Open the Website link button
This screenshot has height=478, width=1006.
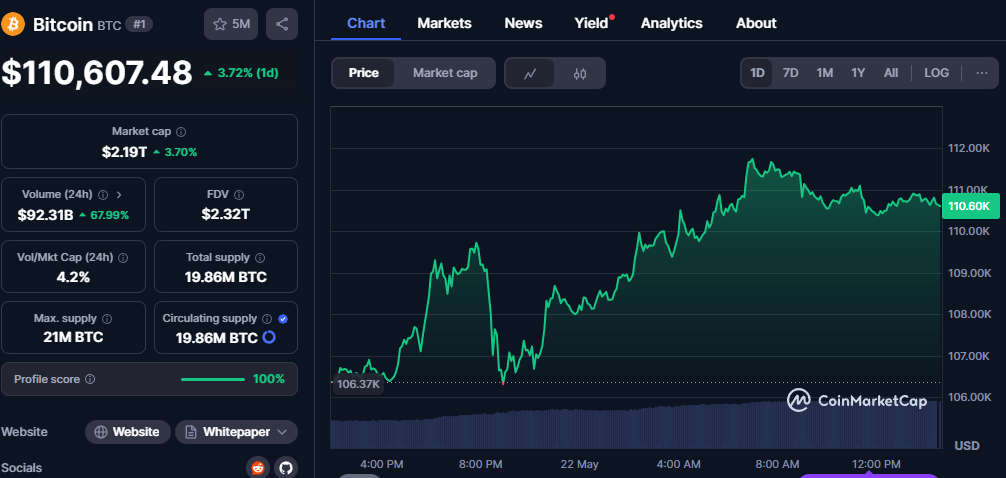tap(128, 432)
